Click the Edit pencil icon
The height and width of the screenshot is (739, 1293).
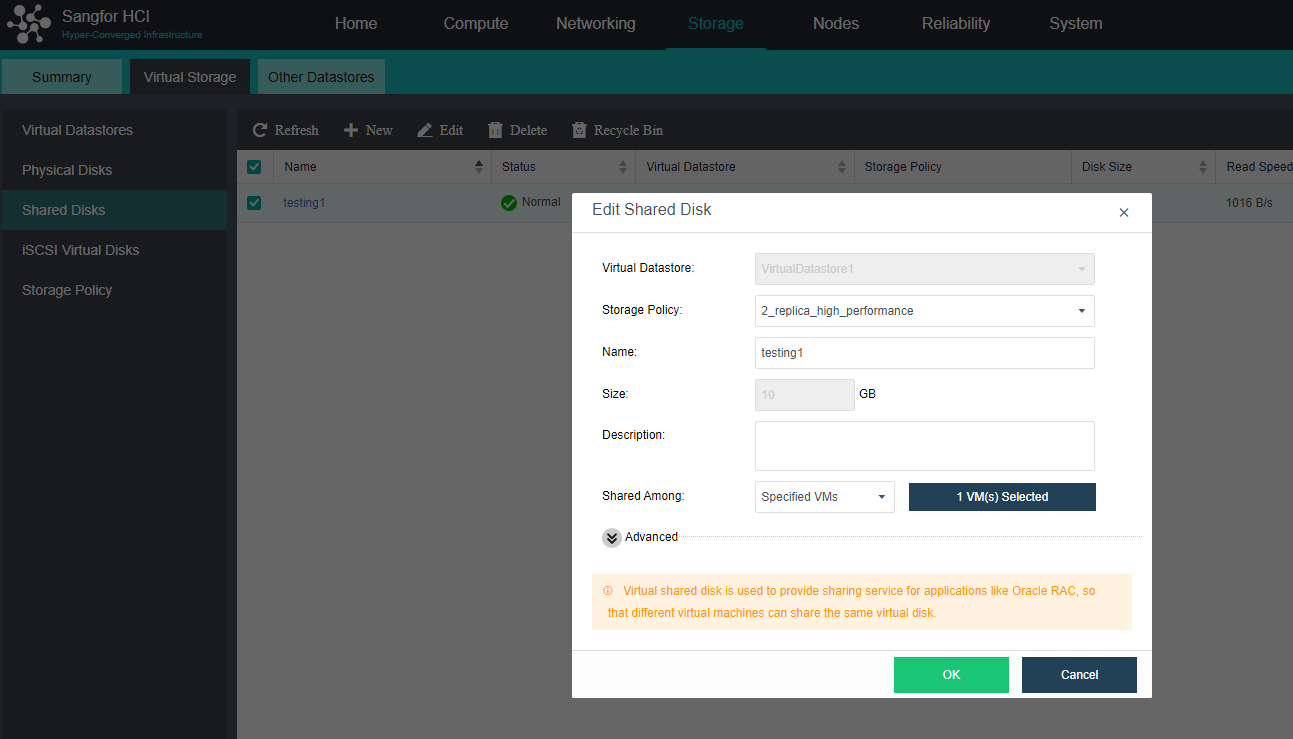[x=425, y=130]
